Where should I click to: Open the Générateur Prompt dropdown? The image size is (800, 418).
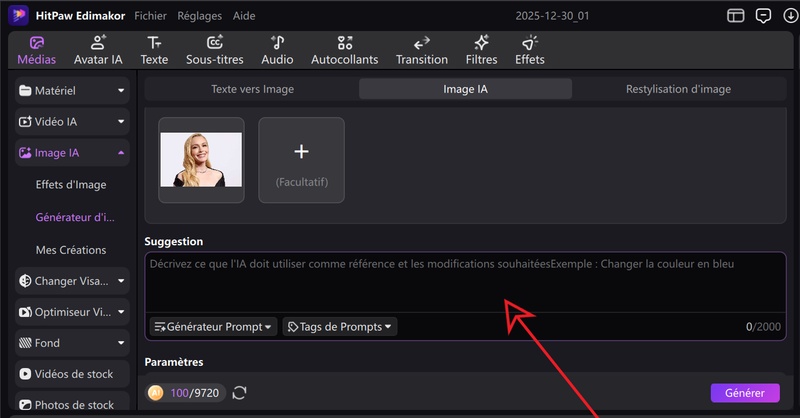click(213, 327)
